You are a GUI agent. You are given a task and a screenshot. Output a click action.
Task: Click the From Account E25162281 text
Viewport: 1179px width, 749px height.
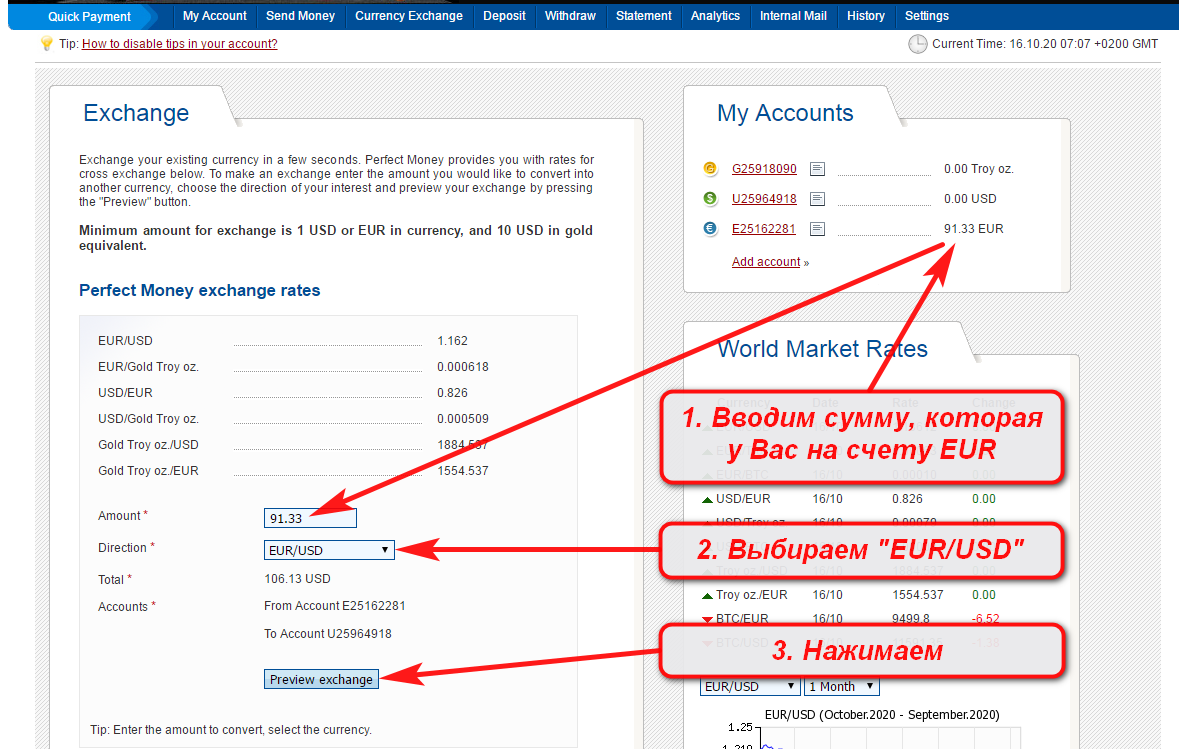click(335, 605)
